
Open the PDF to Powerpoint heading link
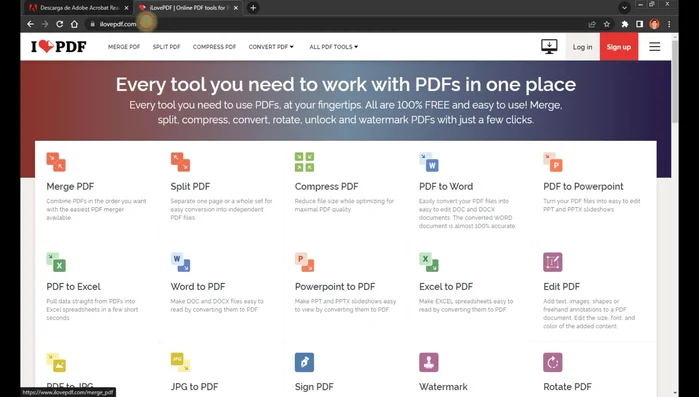coord(583,187)
